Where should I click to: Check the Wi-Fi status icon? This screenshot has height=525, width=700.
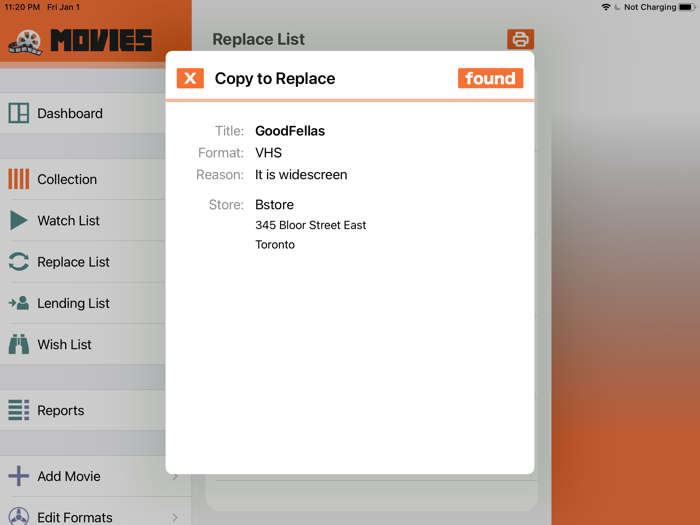[605, 7]
